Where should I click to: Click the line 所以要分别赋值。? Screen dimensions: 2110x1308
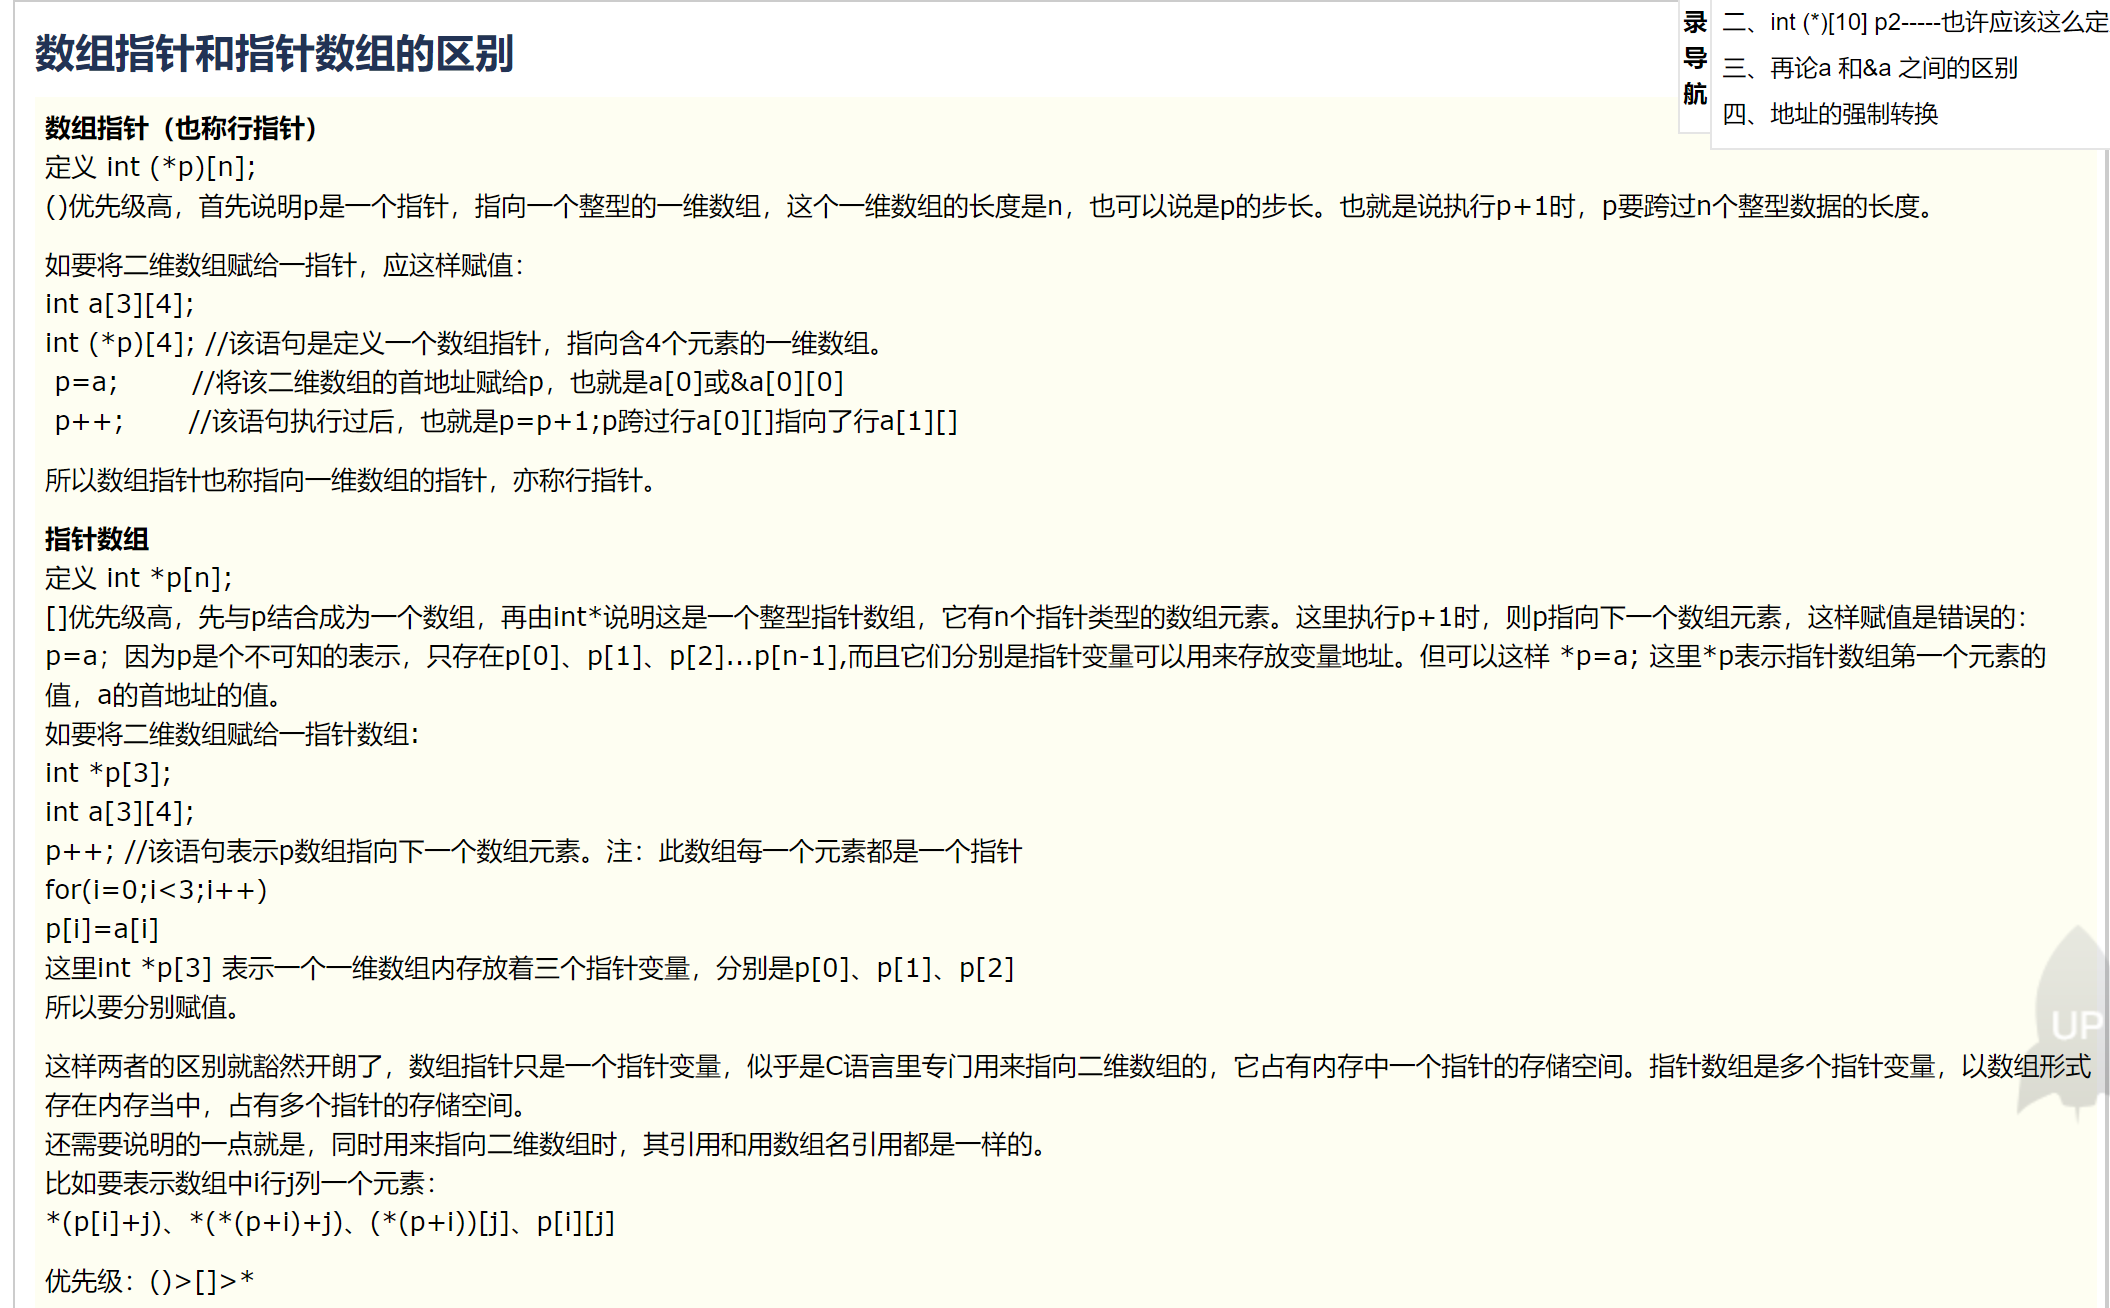pyautogui.click(x=142, y=1007)
